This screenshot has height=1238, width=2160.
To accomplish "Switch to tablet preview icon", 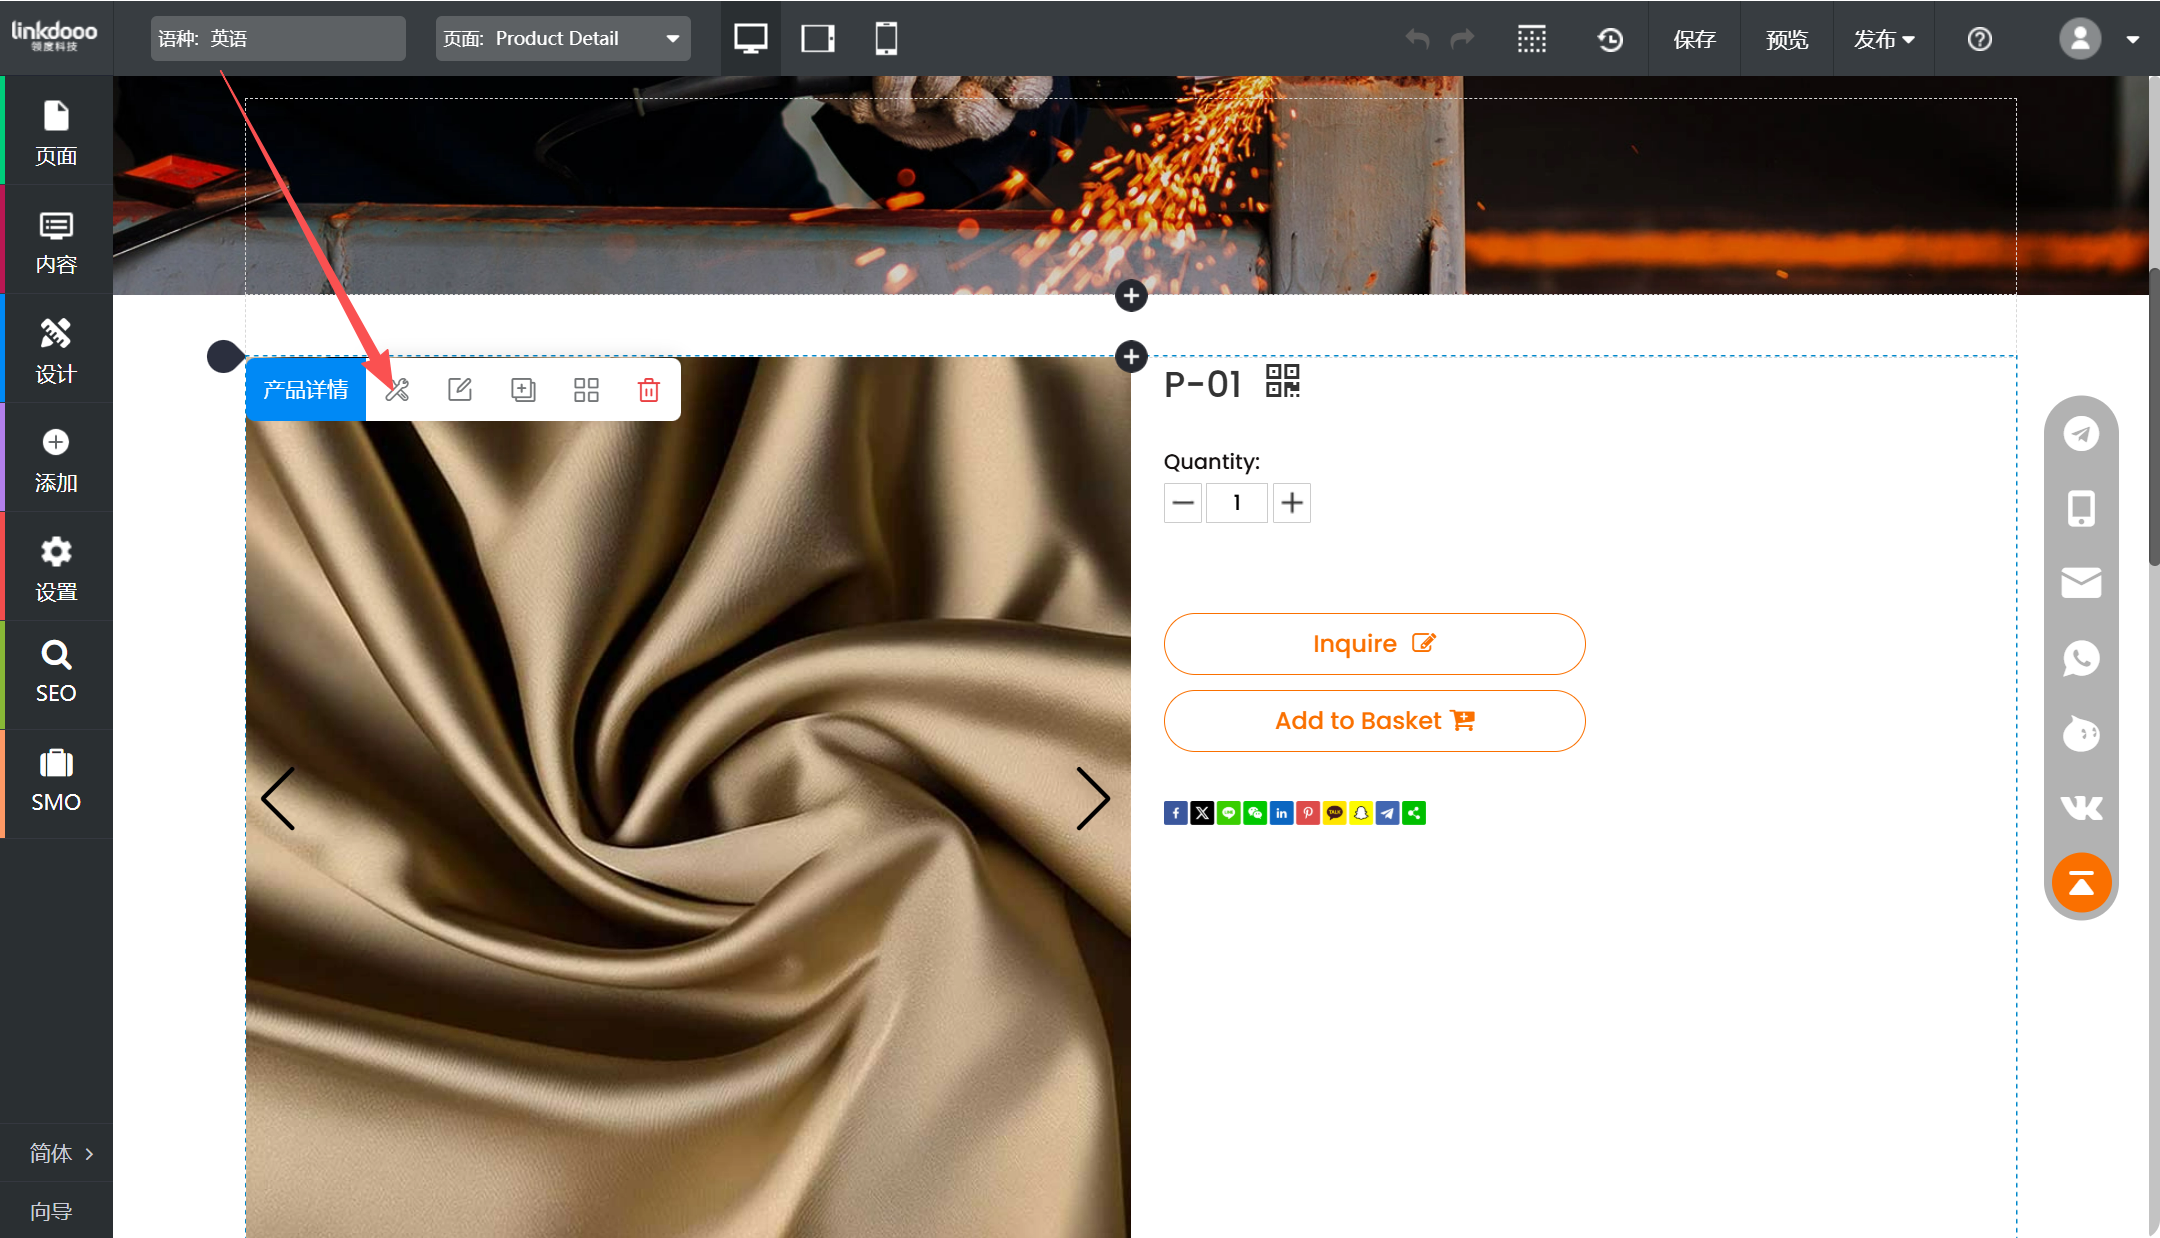I will click(x=818, y=39).
